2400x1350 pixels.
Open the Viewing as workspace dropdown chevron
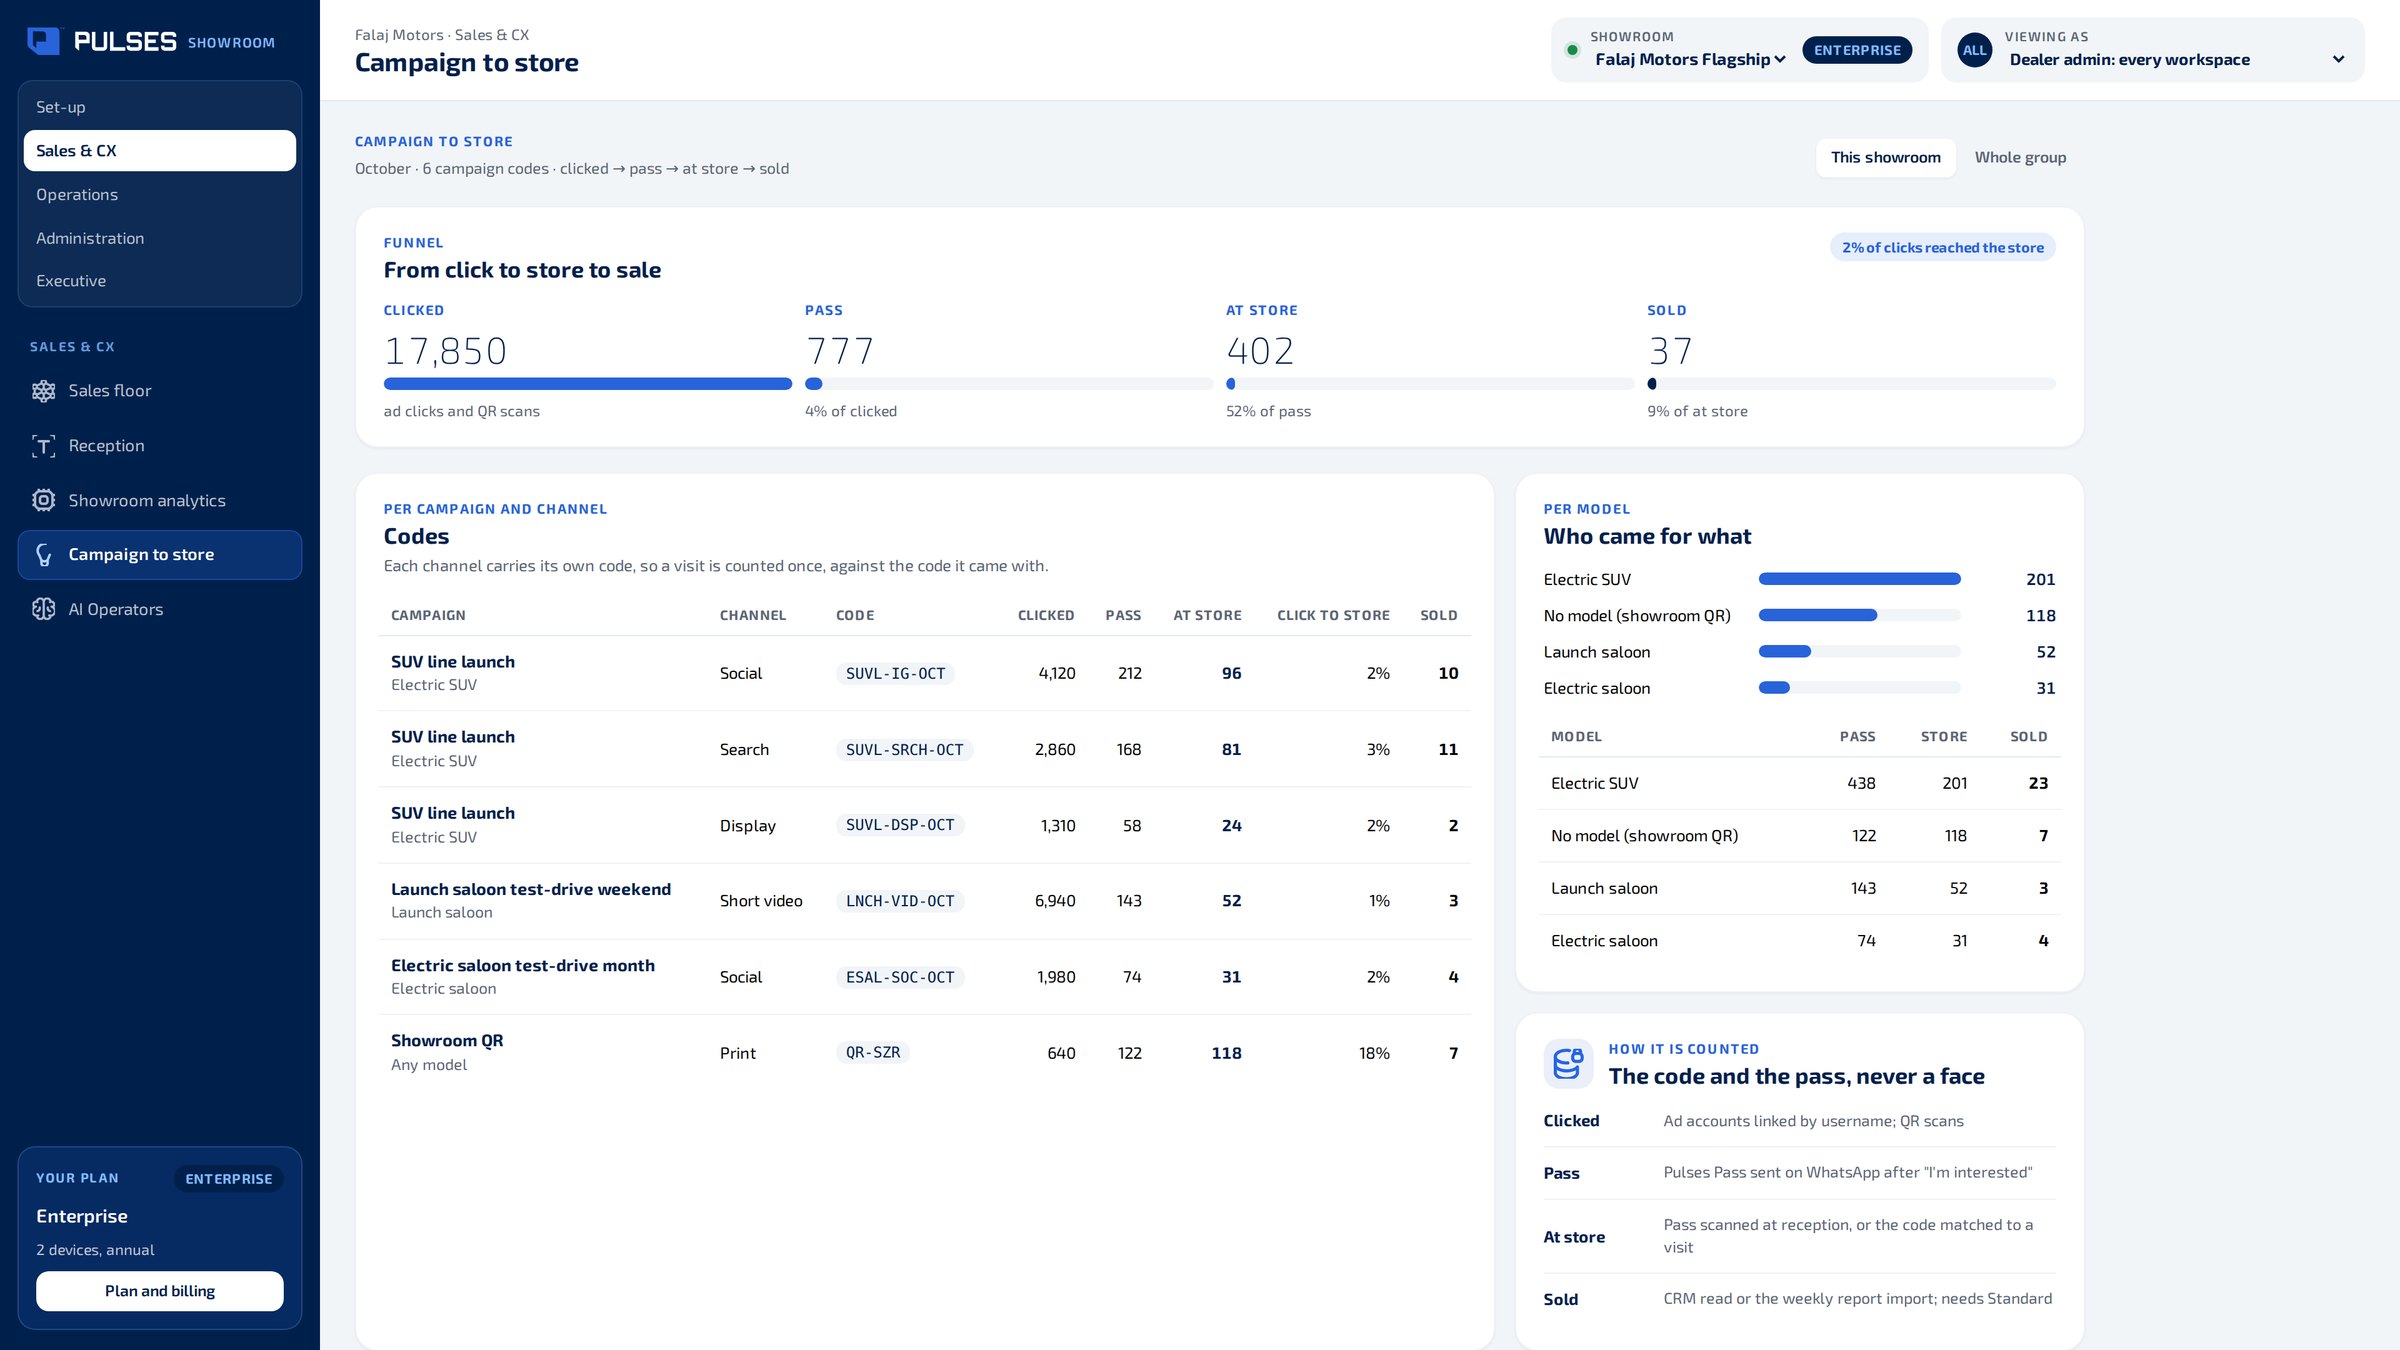[x=2338, y=59]
